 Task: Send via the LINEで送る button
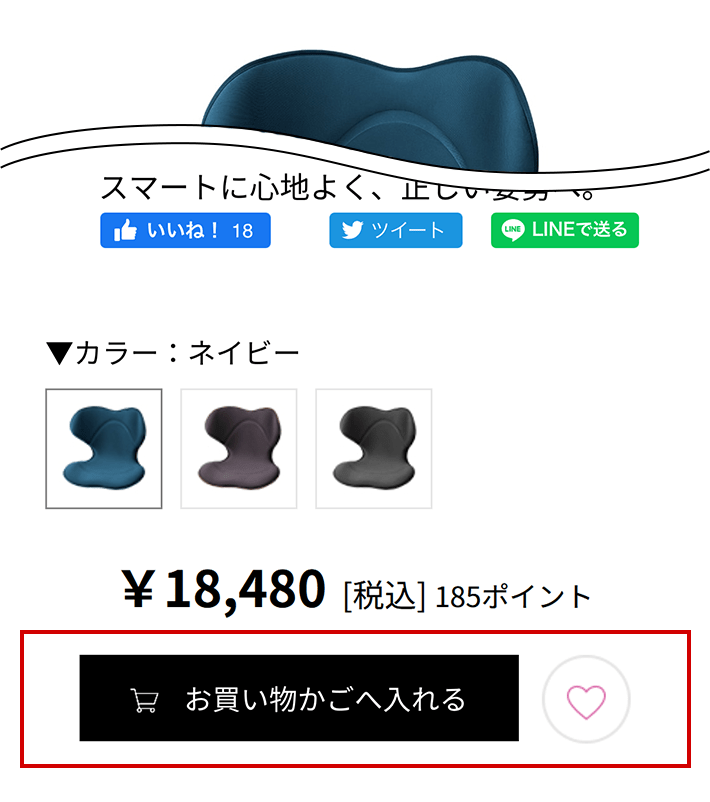(x=565, y=230)
